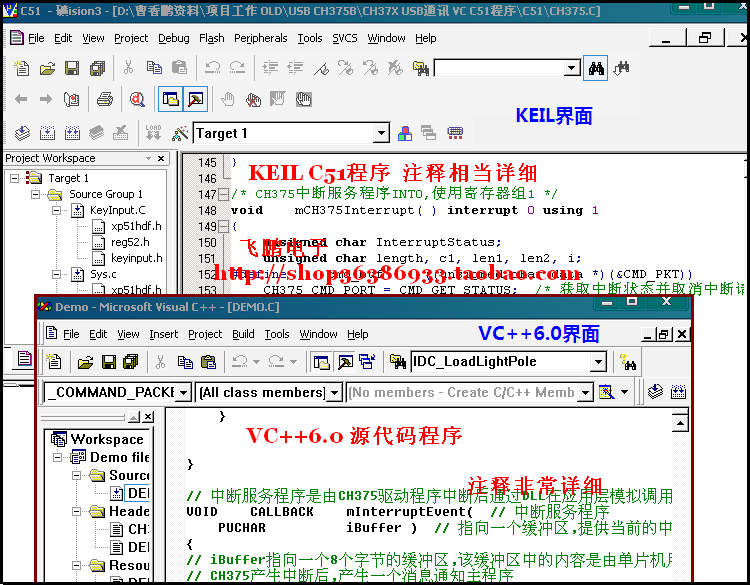The width and height of the screenshot is (750, 585).
Task: Start debug session with red d icon
Action: click(137, 99)
